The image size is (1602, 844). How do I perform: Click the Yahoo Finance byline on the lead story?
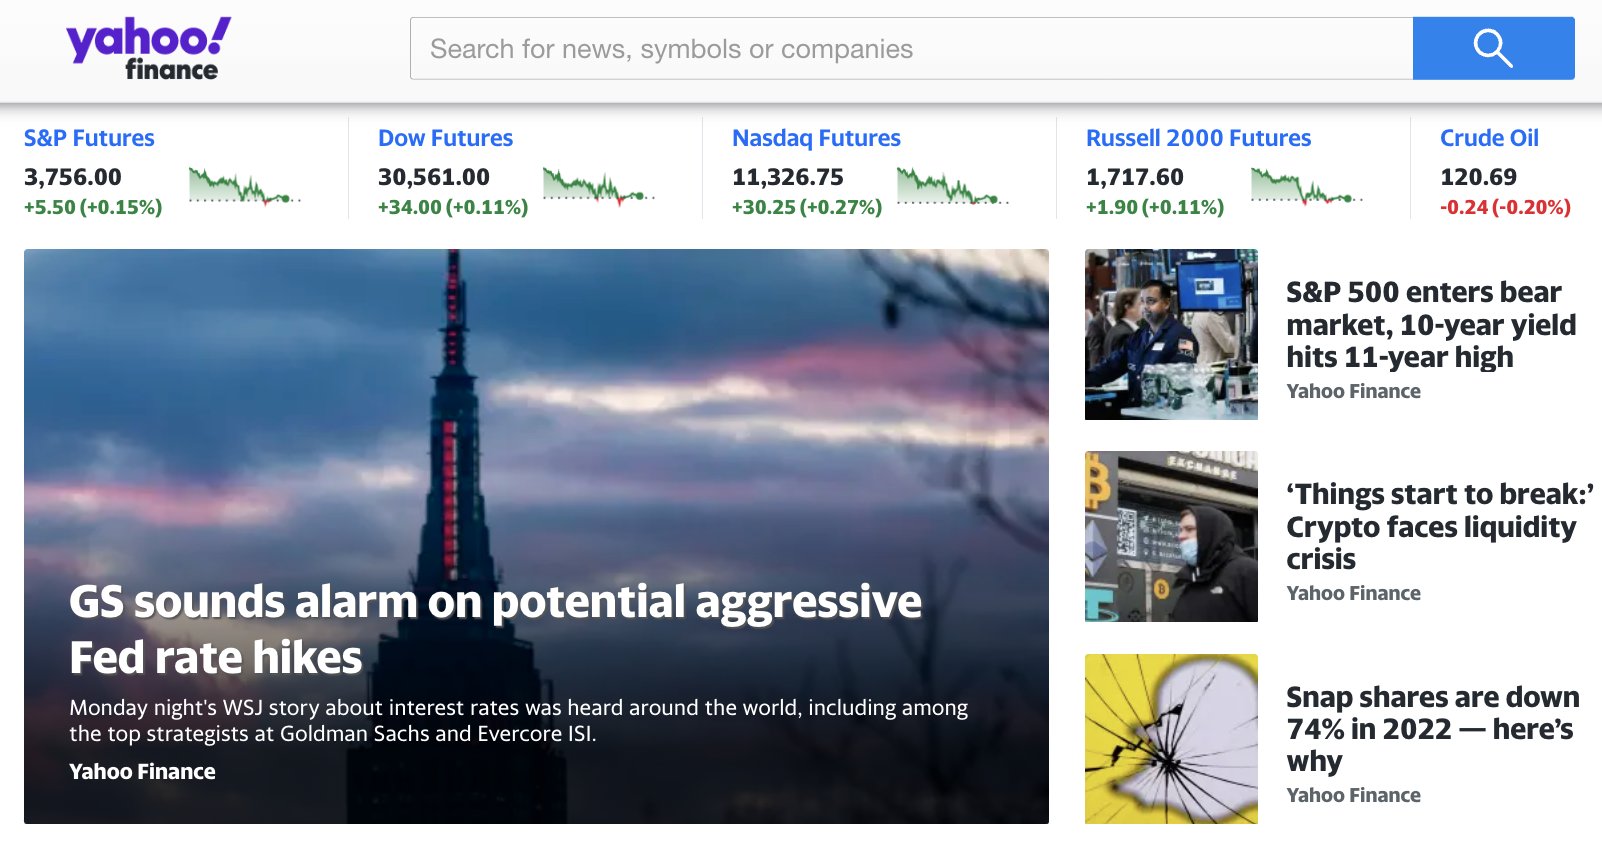142,771
